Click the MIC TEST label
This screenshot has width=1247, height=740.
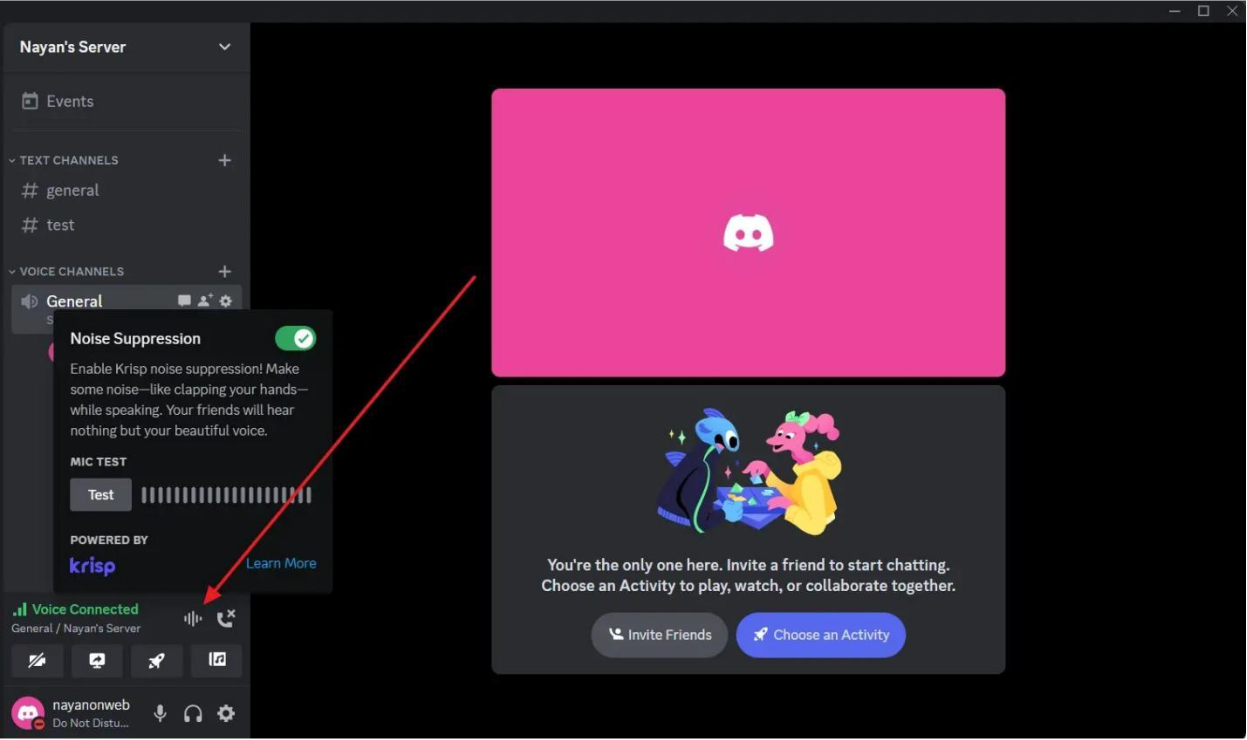point(98,462)
